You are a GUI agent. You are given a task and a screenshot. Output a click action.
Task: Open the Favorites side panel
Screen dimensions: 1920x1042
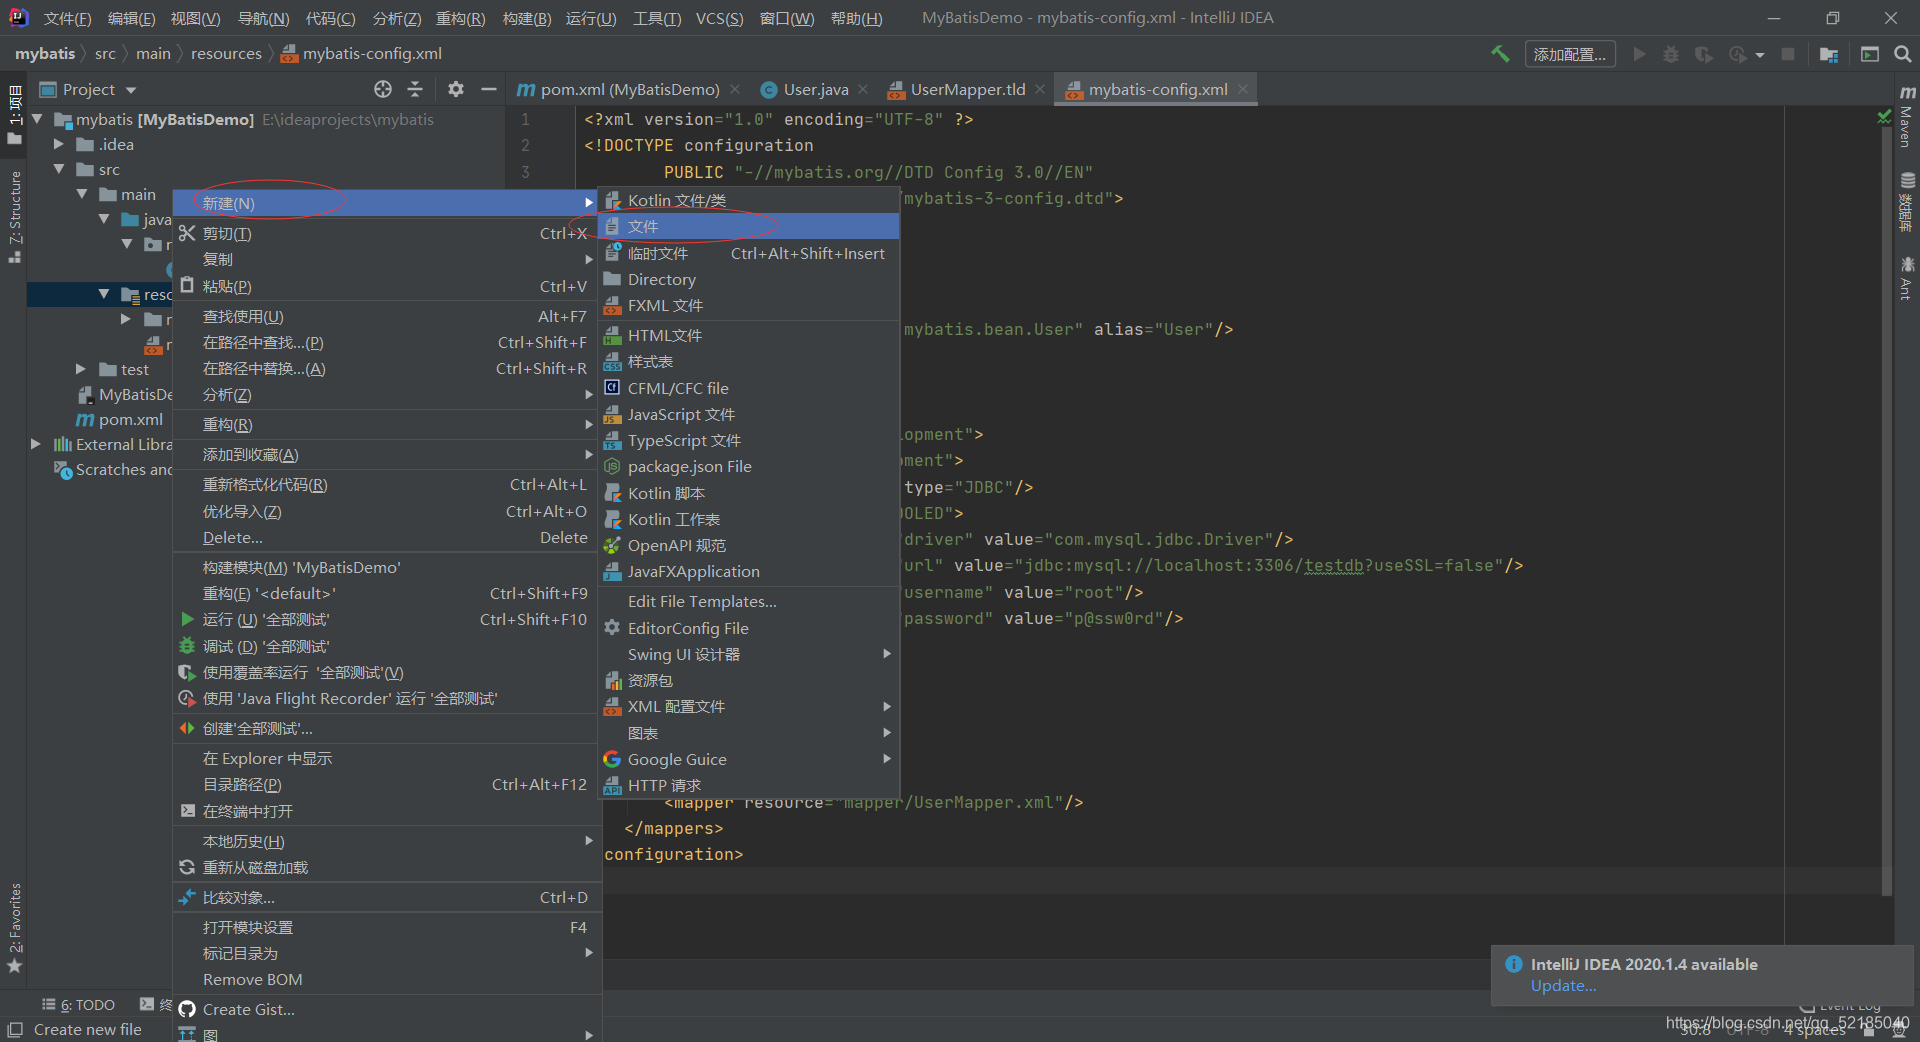tap(14, 927)
